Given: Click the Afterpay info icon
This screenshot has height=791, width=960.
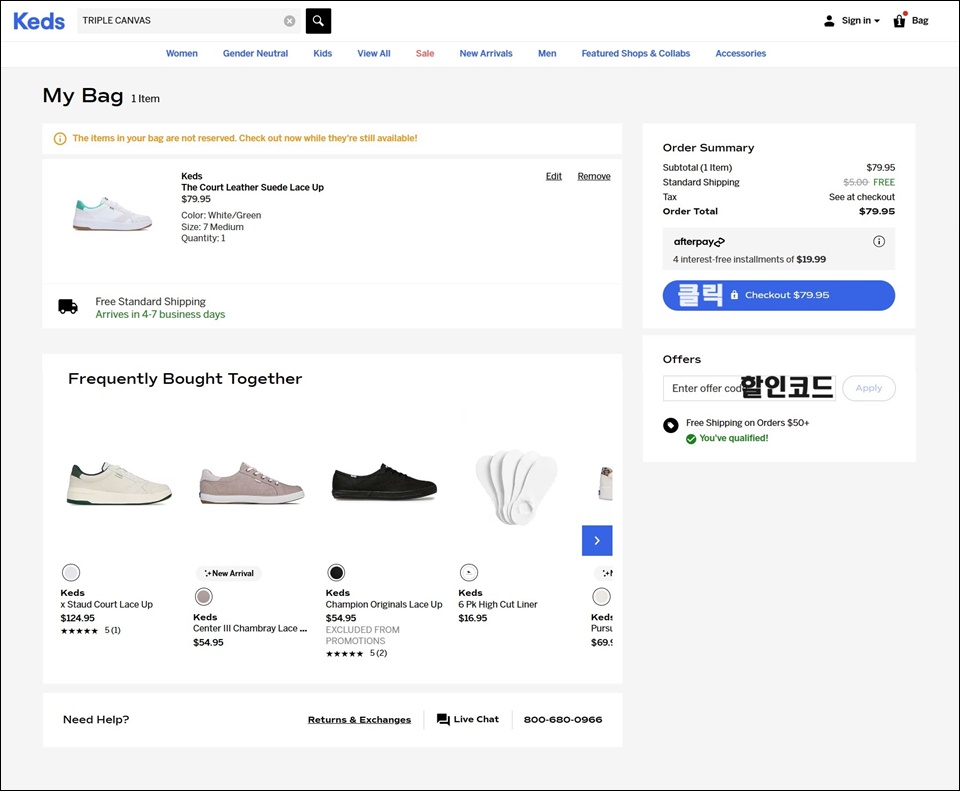Looking at the screenshot, I should point(879,241).
